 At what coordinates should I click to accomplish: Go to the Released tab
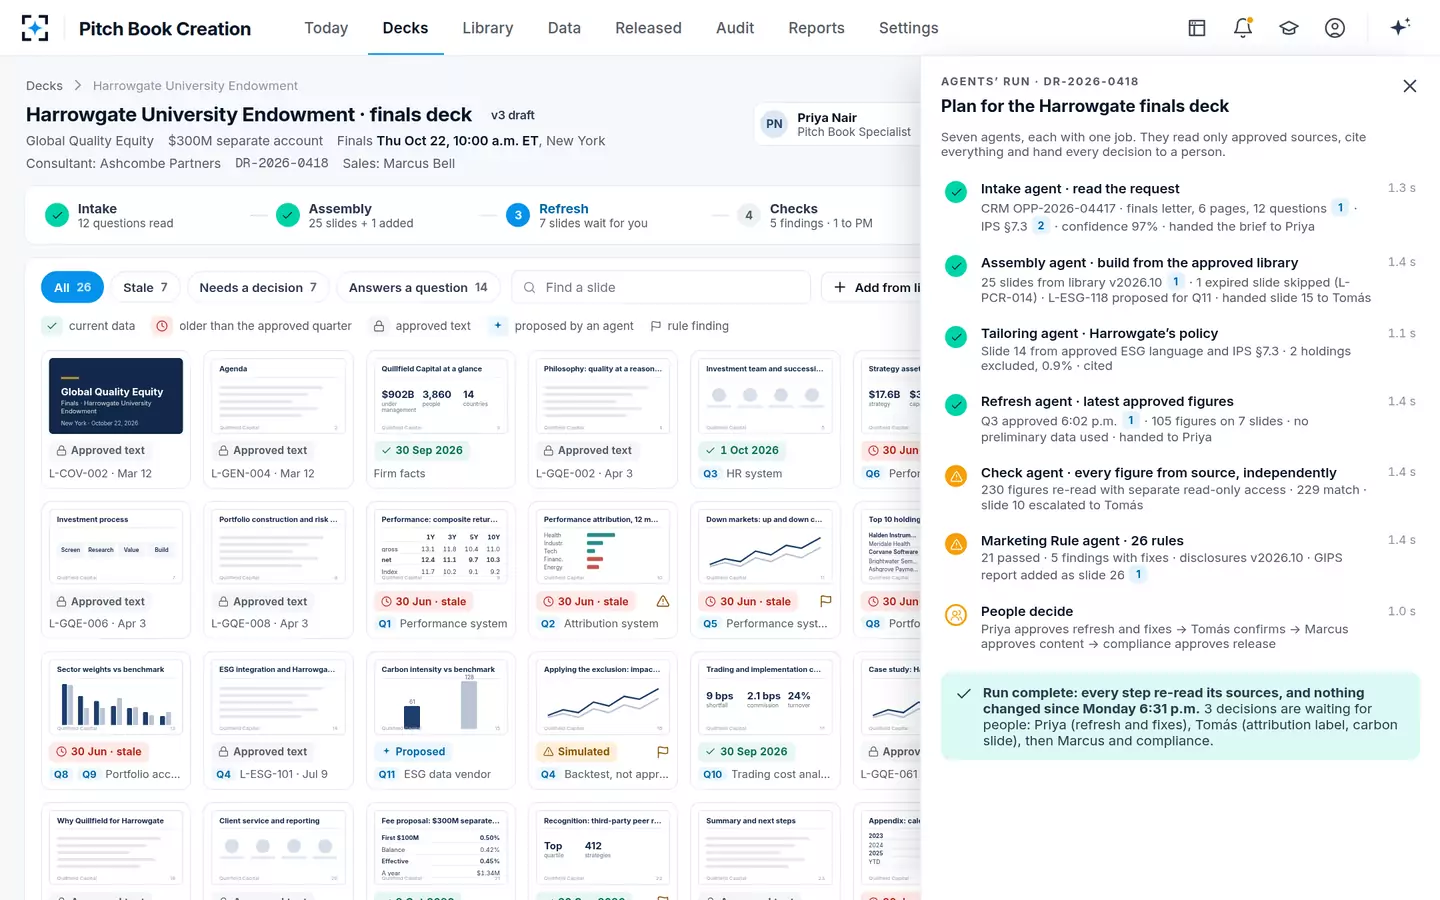click(648, 28)
